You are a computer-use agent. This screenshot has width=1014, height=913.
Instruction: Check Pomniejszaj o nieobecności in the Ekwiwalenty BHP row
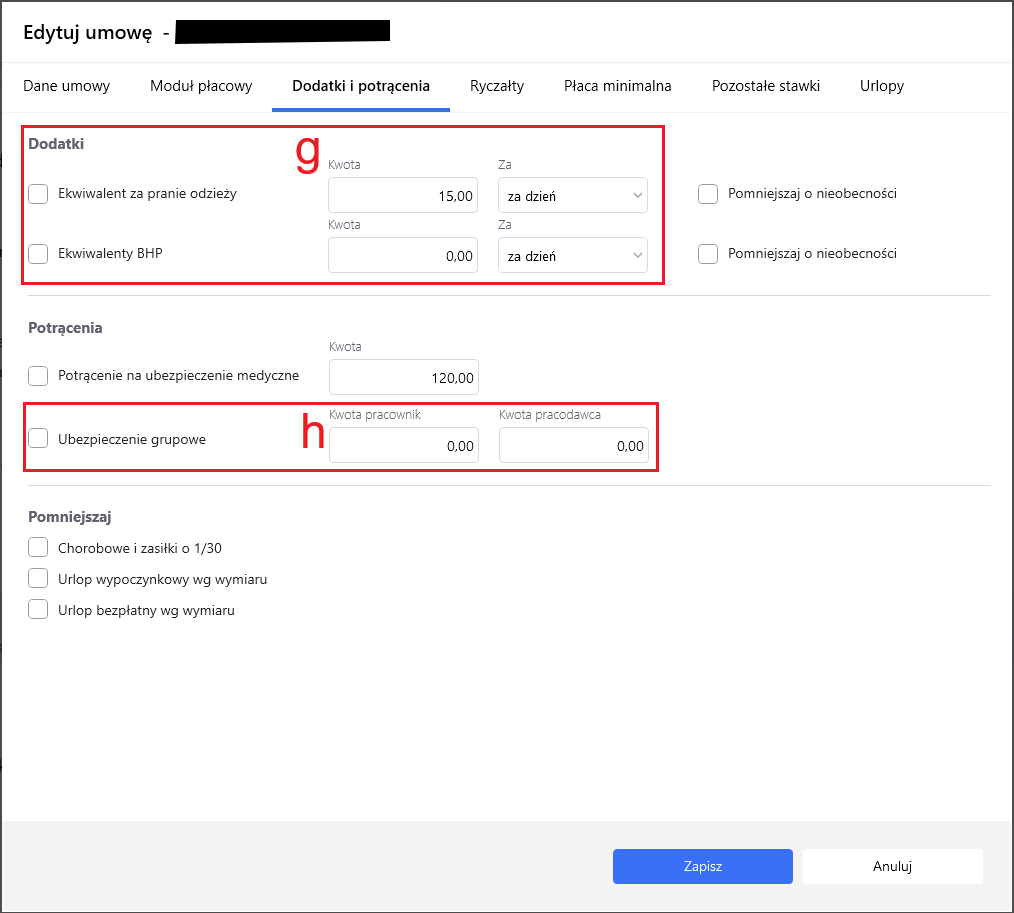708,254
